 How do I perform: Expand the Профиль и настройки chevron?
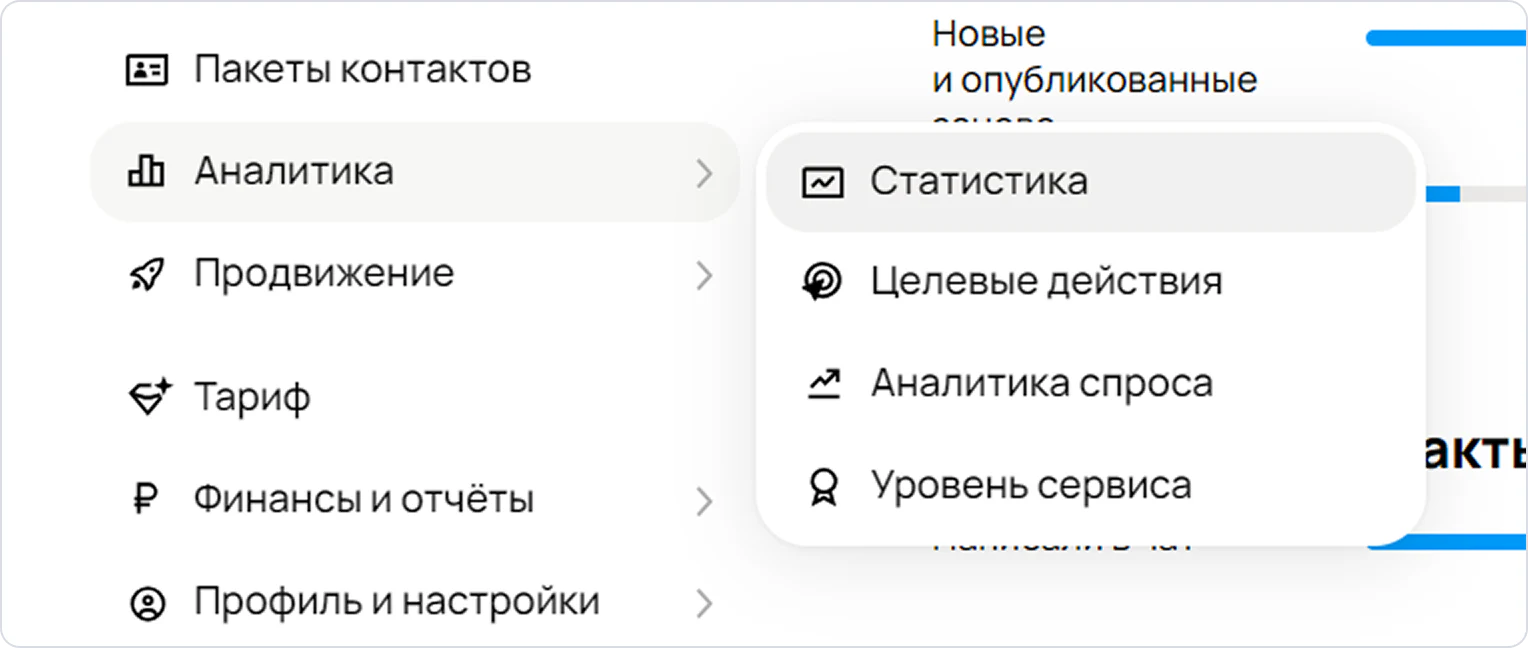(x=705, y=603)
